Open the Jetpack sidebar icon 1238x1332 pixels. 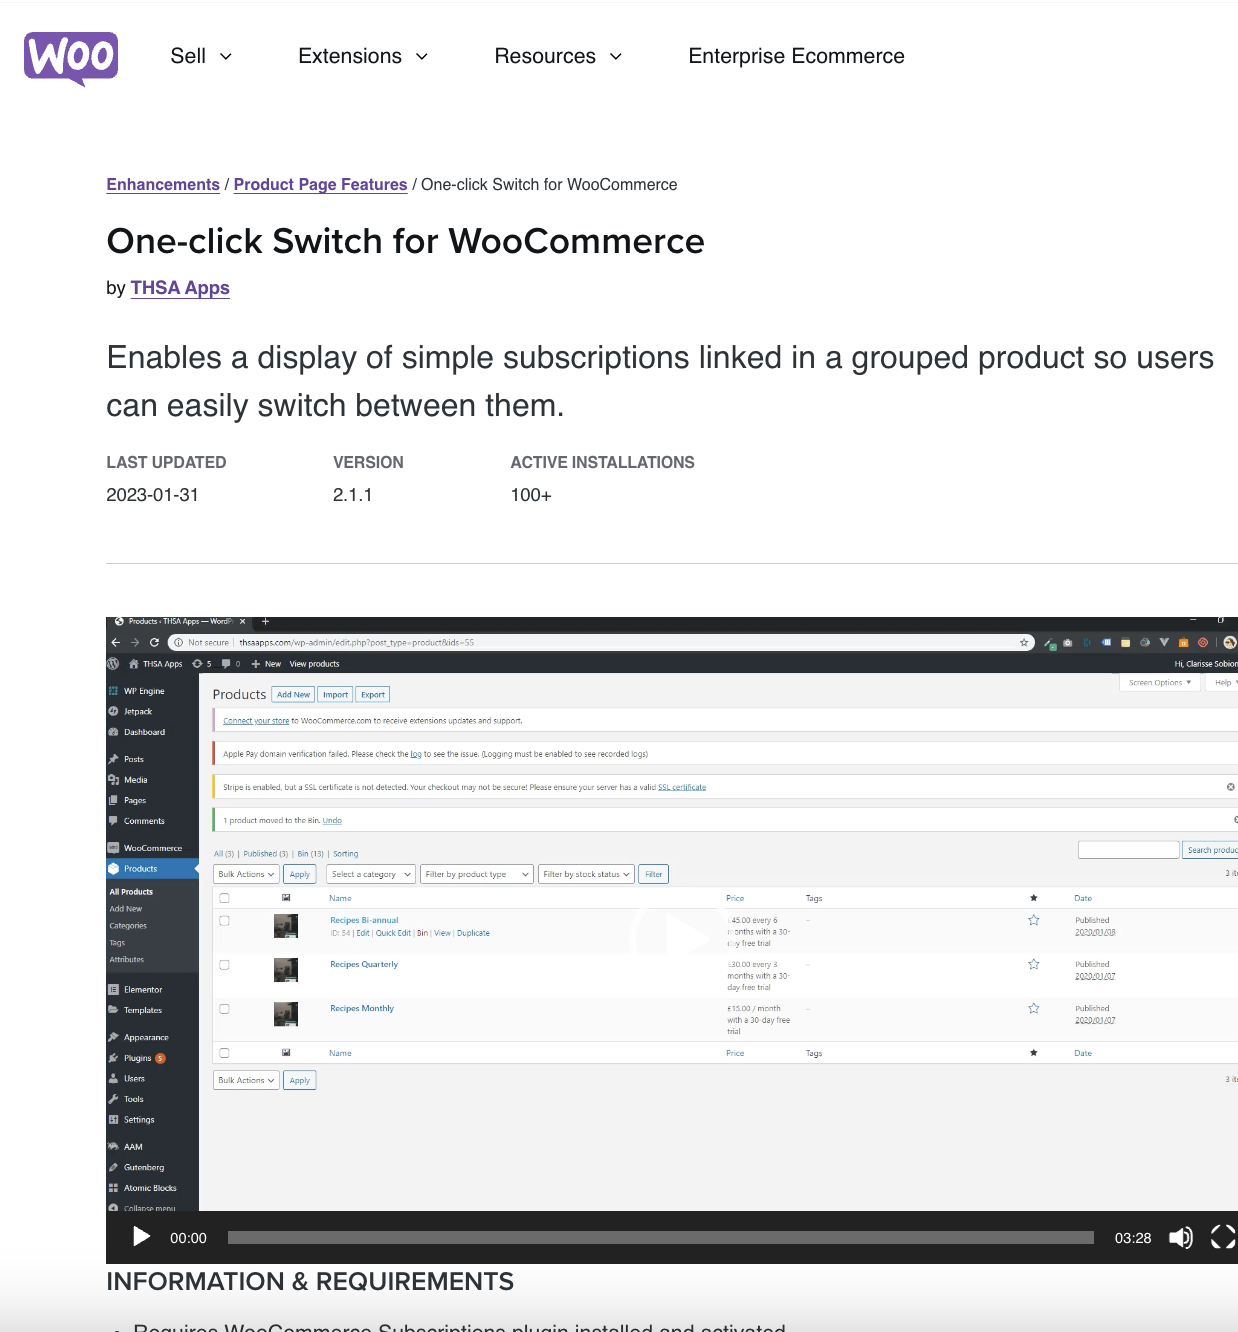[x=113, y=711]
